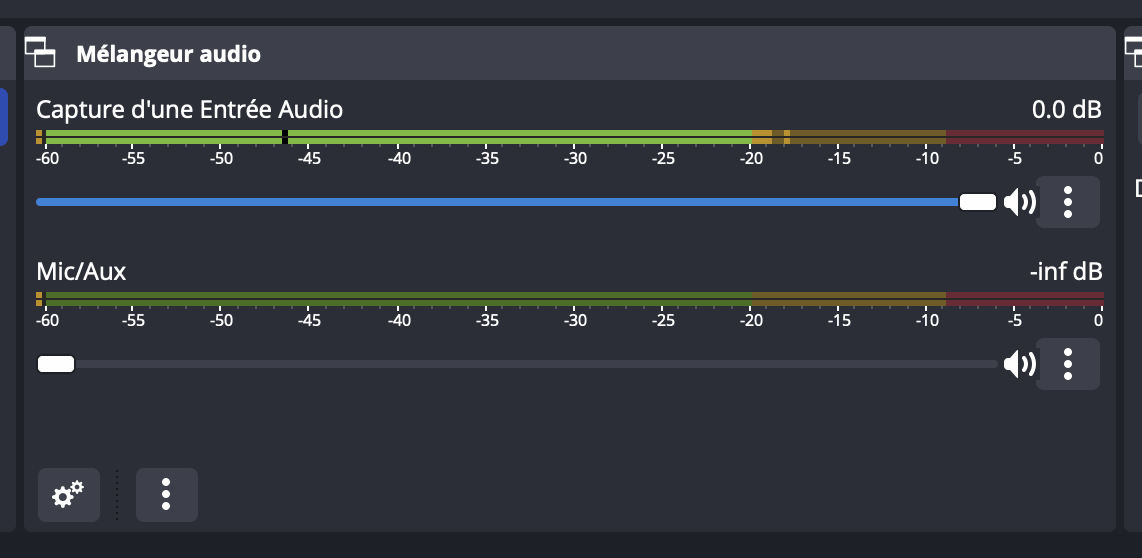Image resolution: width=1142 pixels, height=558 pixels.
Task: Click the Capture audio level meter bar
Action: 570,137
